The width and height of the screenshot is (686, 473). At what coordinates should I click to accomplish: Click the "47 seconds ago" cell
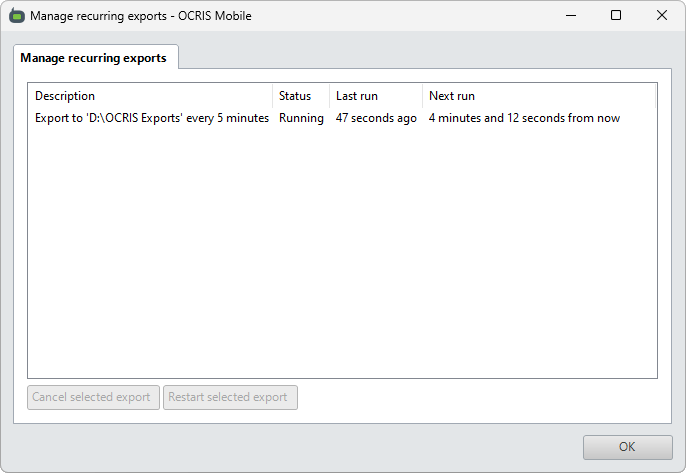tap(376, 118)
